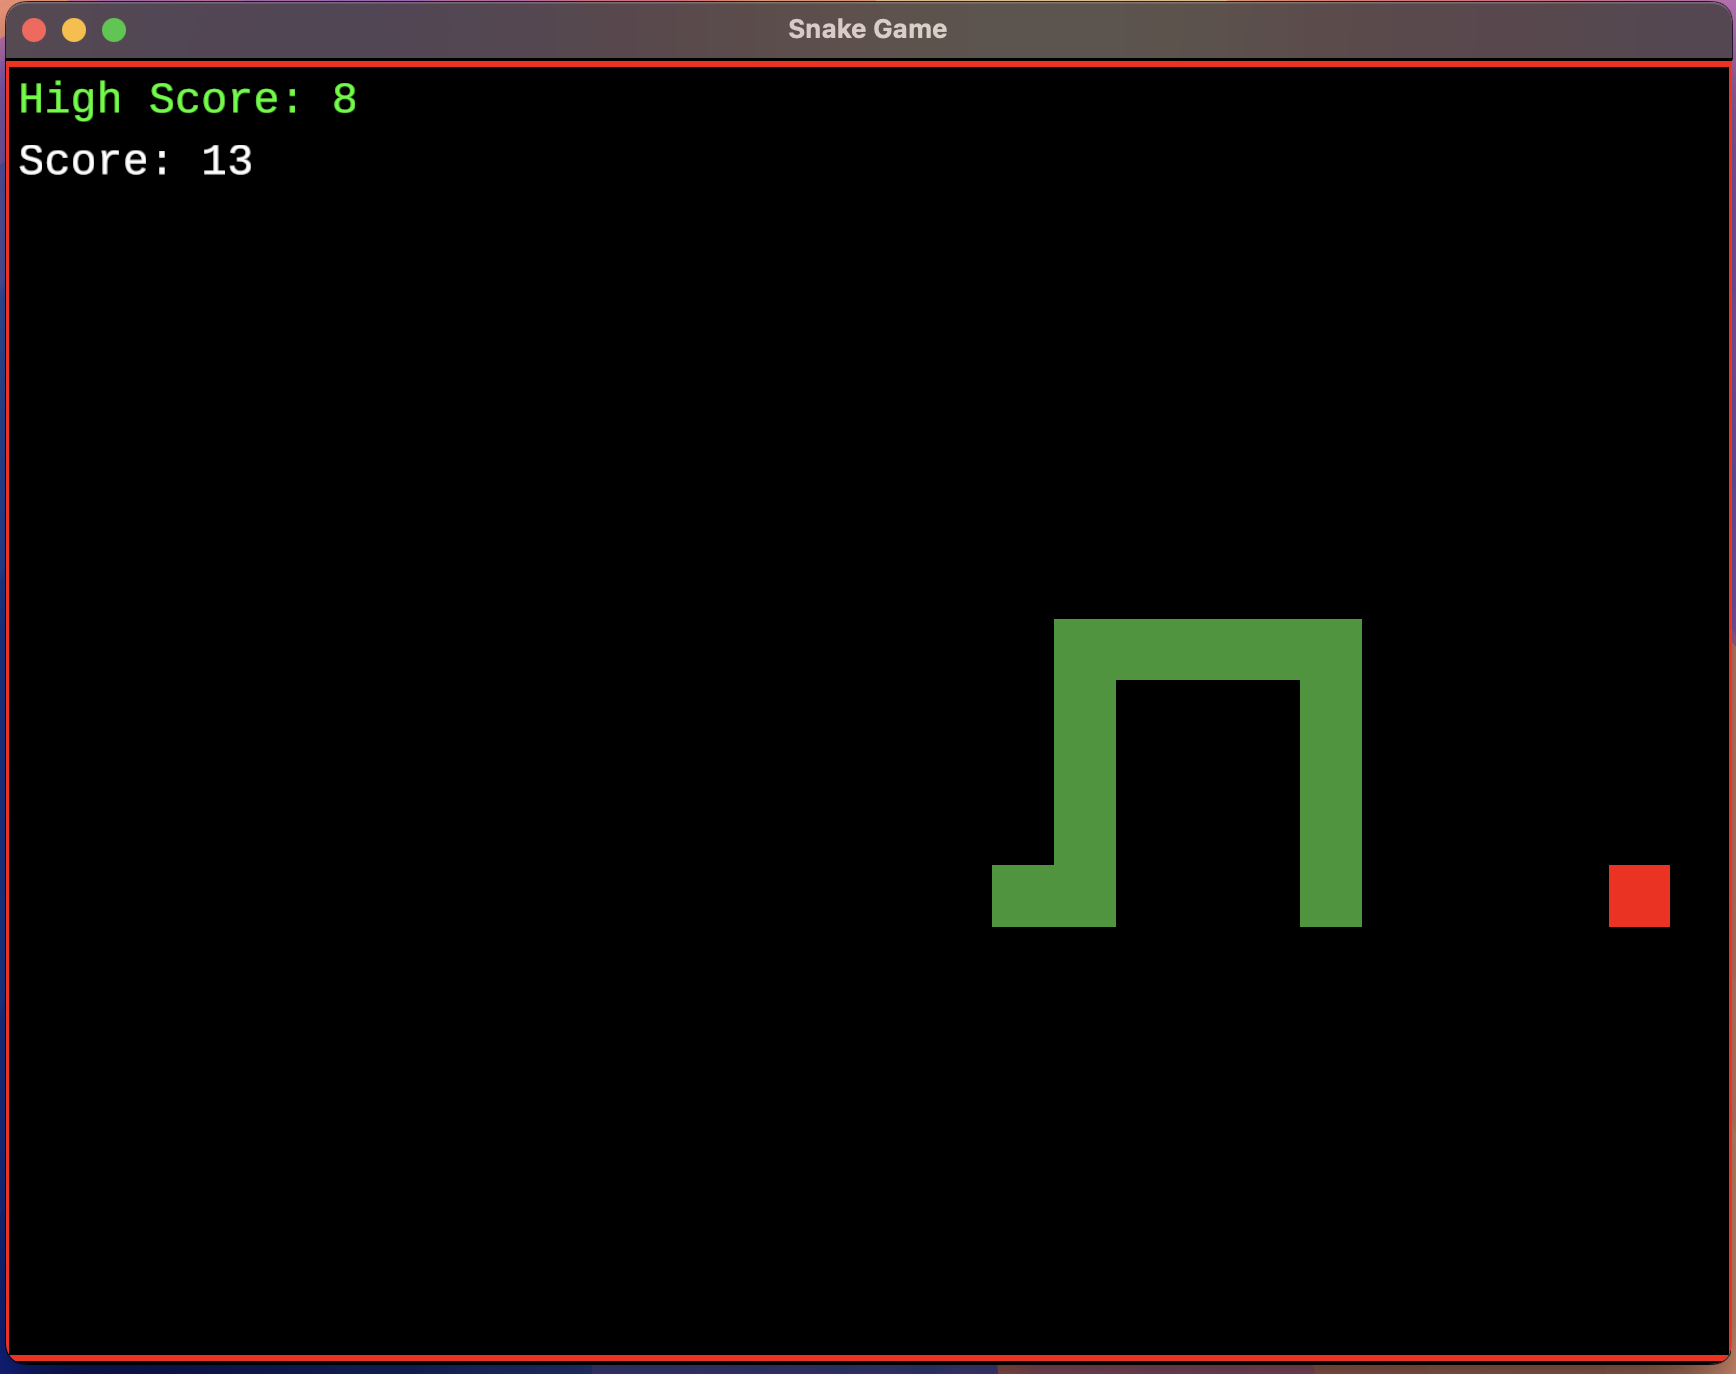Click the red food square
Image resolution: width=1736 pixels, height=1374 pixels.
pyautogui.click(x=1639, y=896)
